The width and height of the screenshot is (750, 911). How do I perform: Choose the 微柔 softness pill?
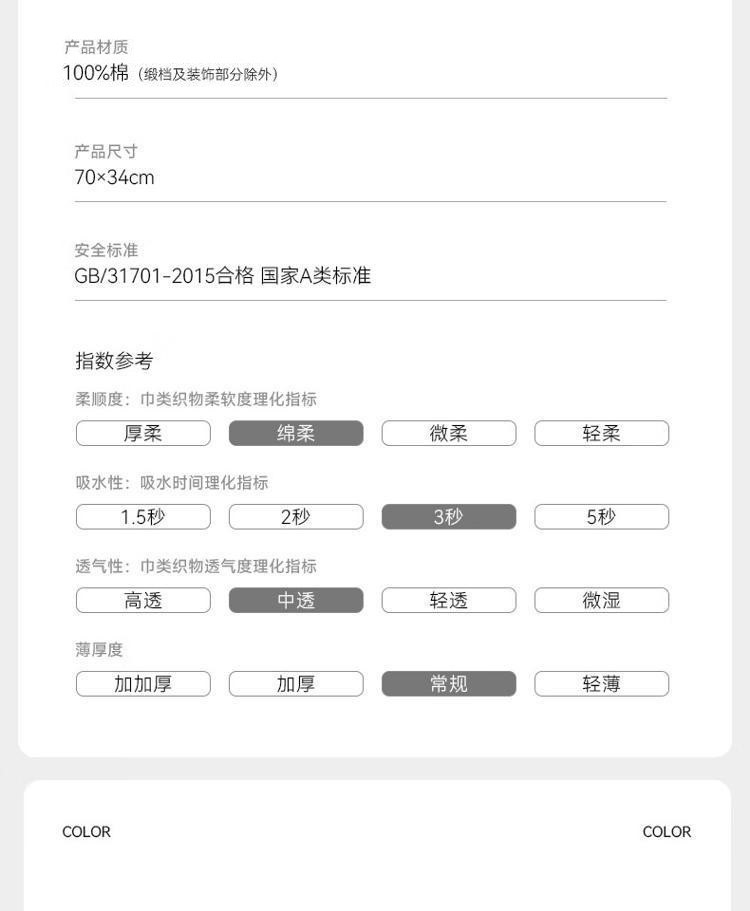[448, 433]
